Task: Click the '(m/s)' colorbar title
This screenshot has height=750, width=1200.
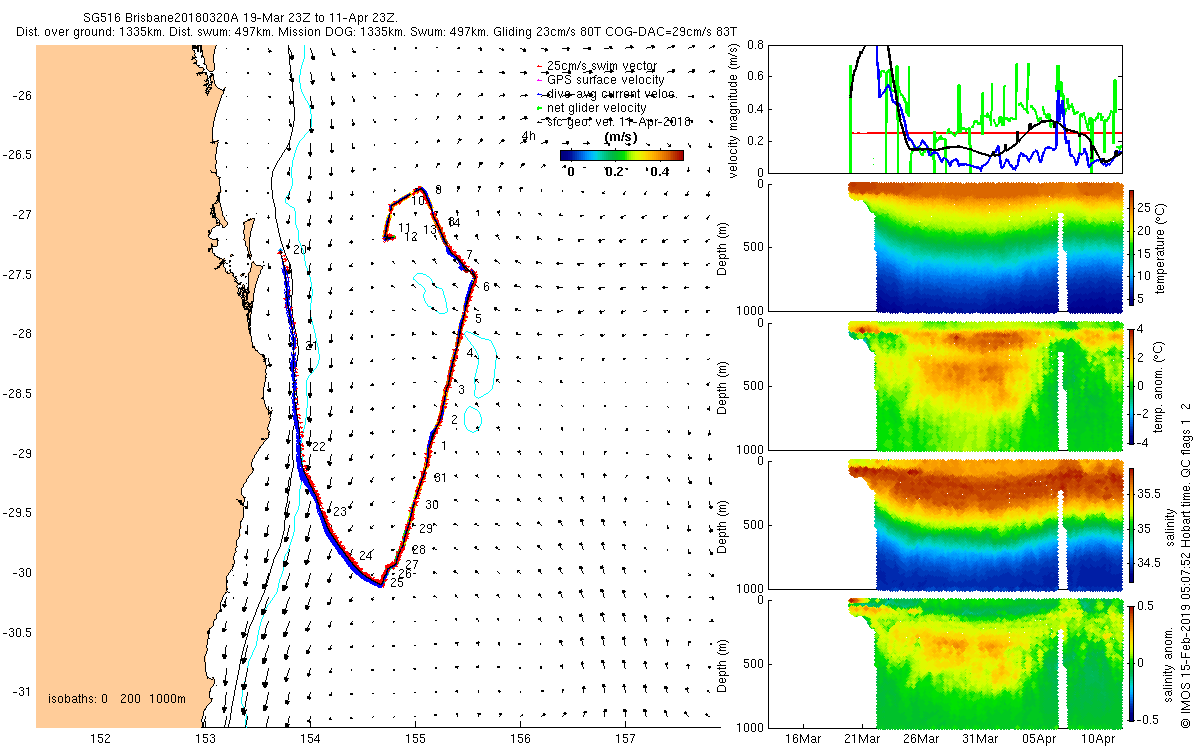Action: (621, 136)
